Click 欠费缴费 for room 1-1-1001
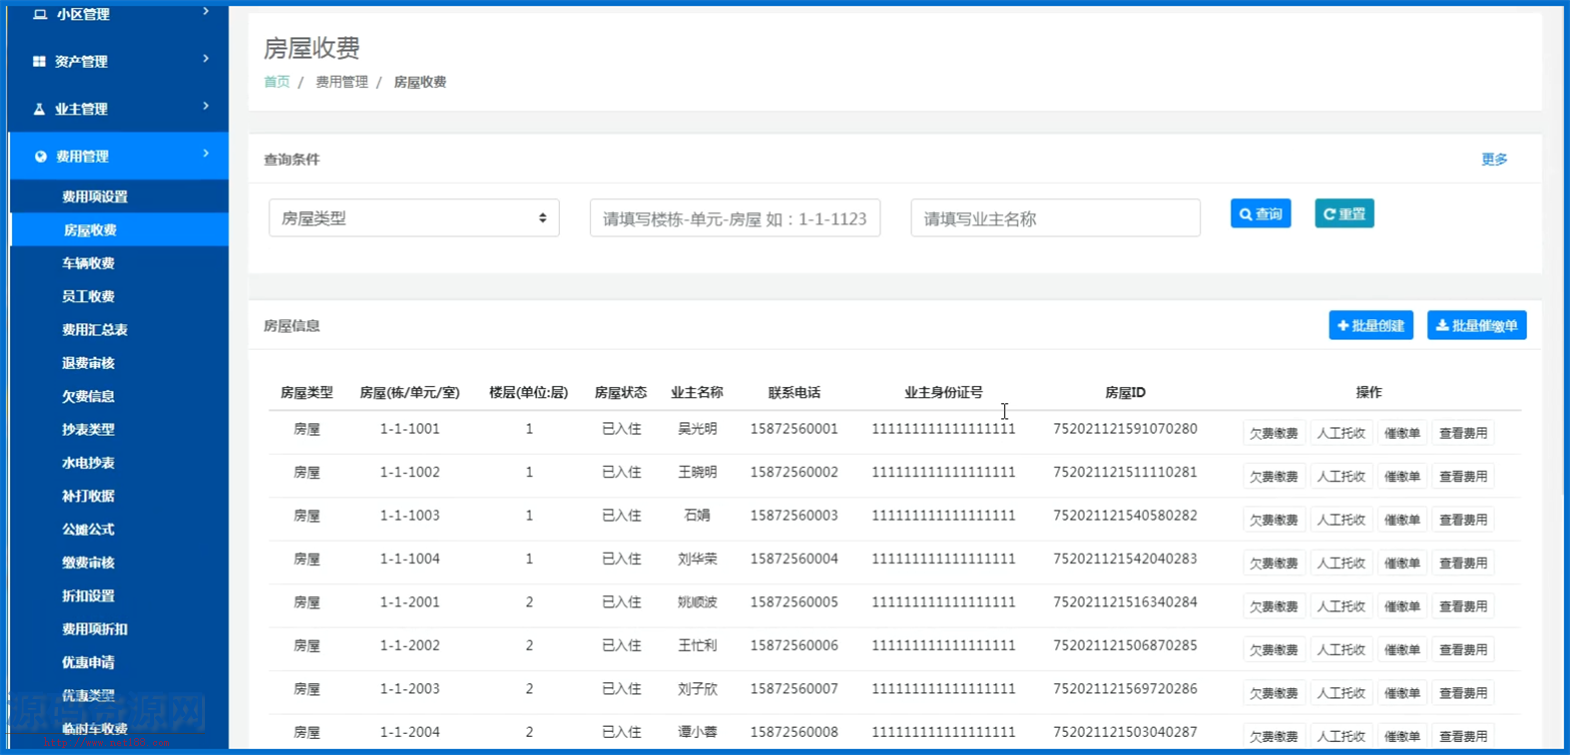 (x=1273, y=433)
